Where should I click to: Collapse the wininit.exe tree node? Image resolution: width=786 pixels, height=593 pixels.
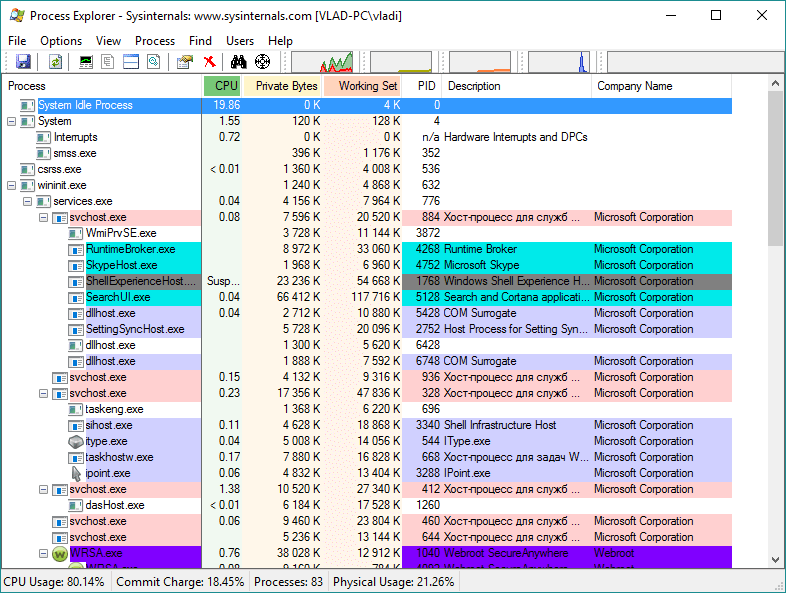tap(12, 185)
